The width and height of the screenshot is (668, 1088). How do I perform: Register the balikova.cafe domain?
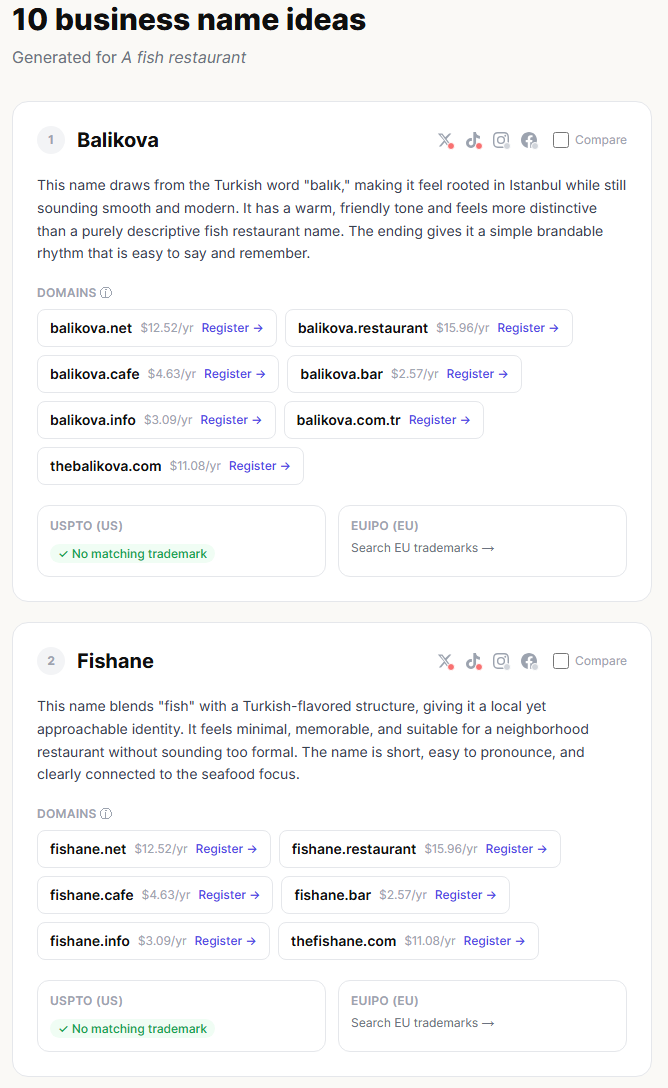(x=234, y=373)
